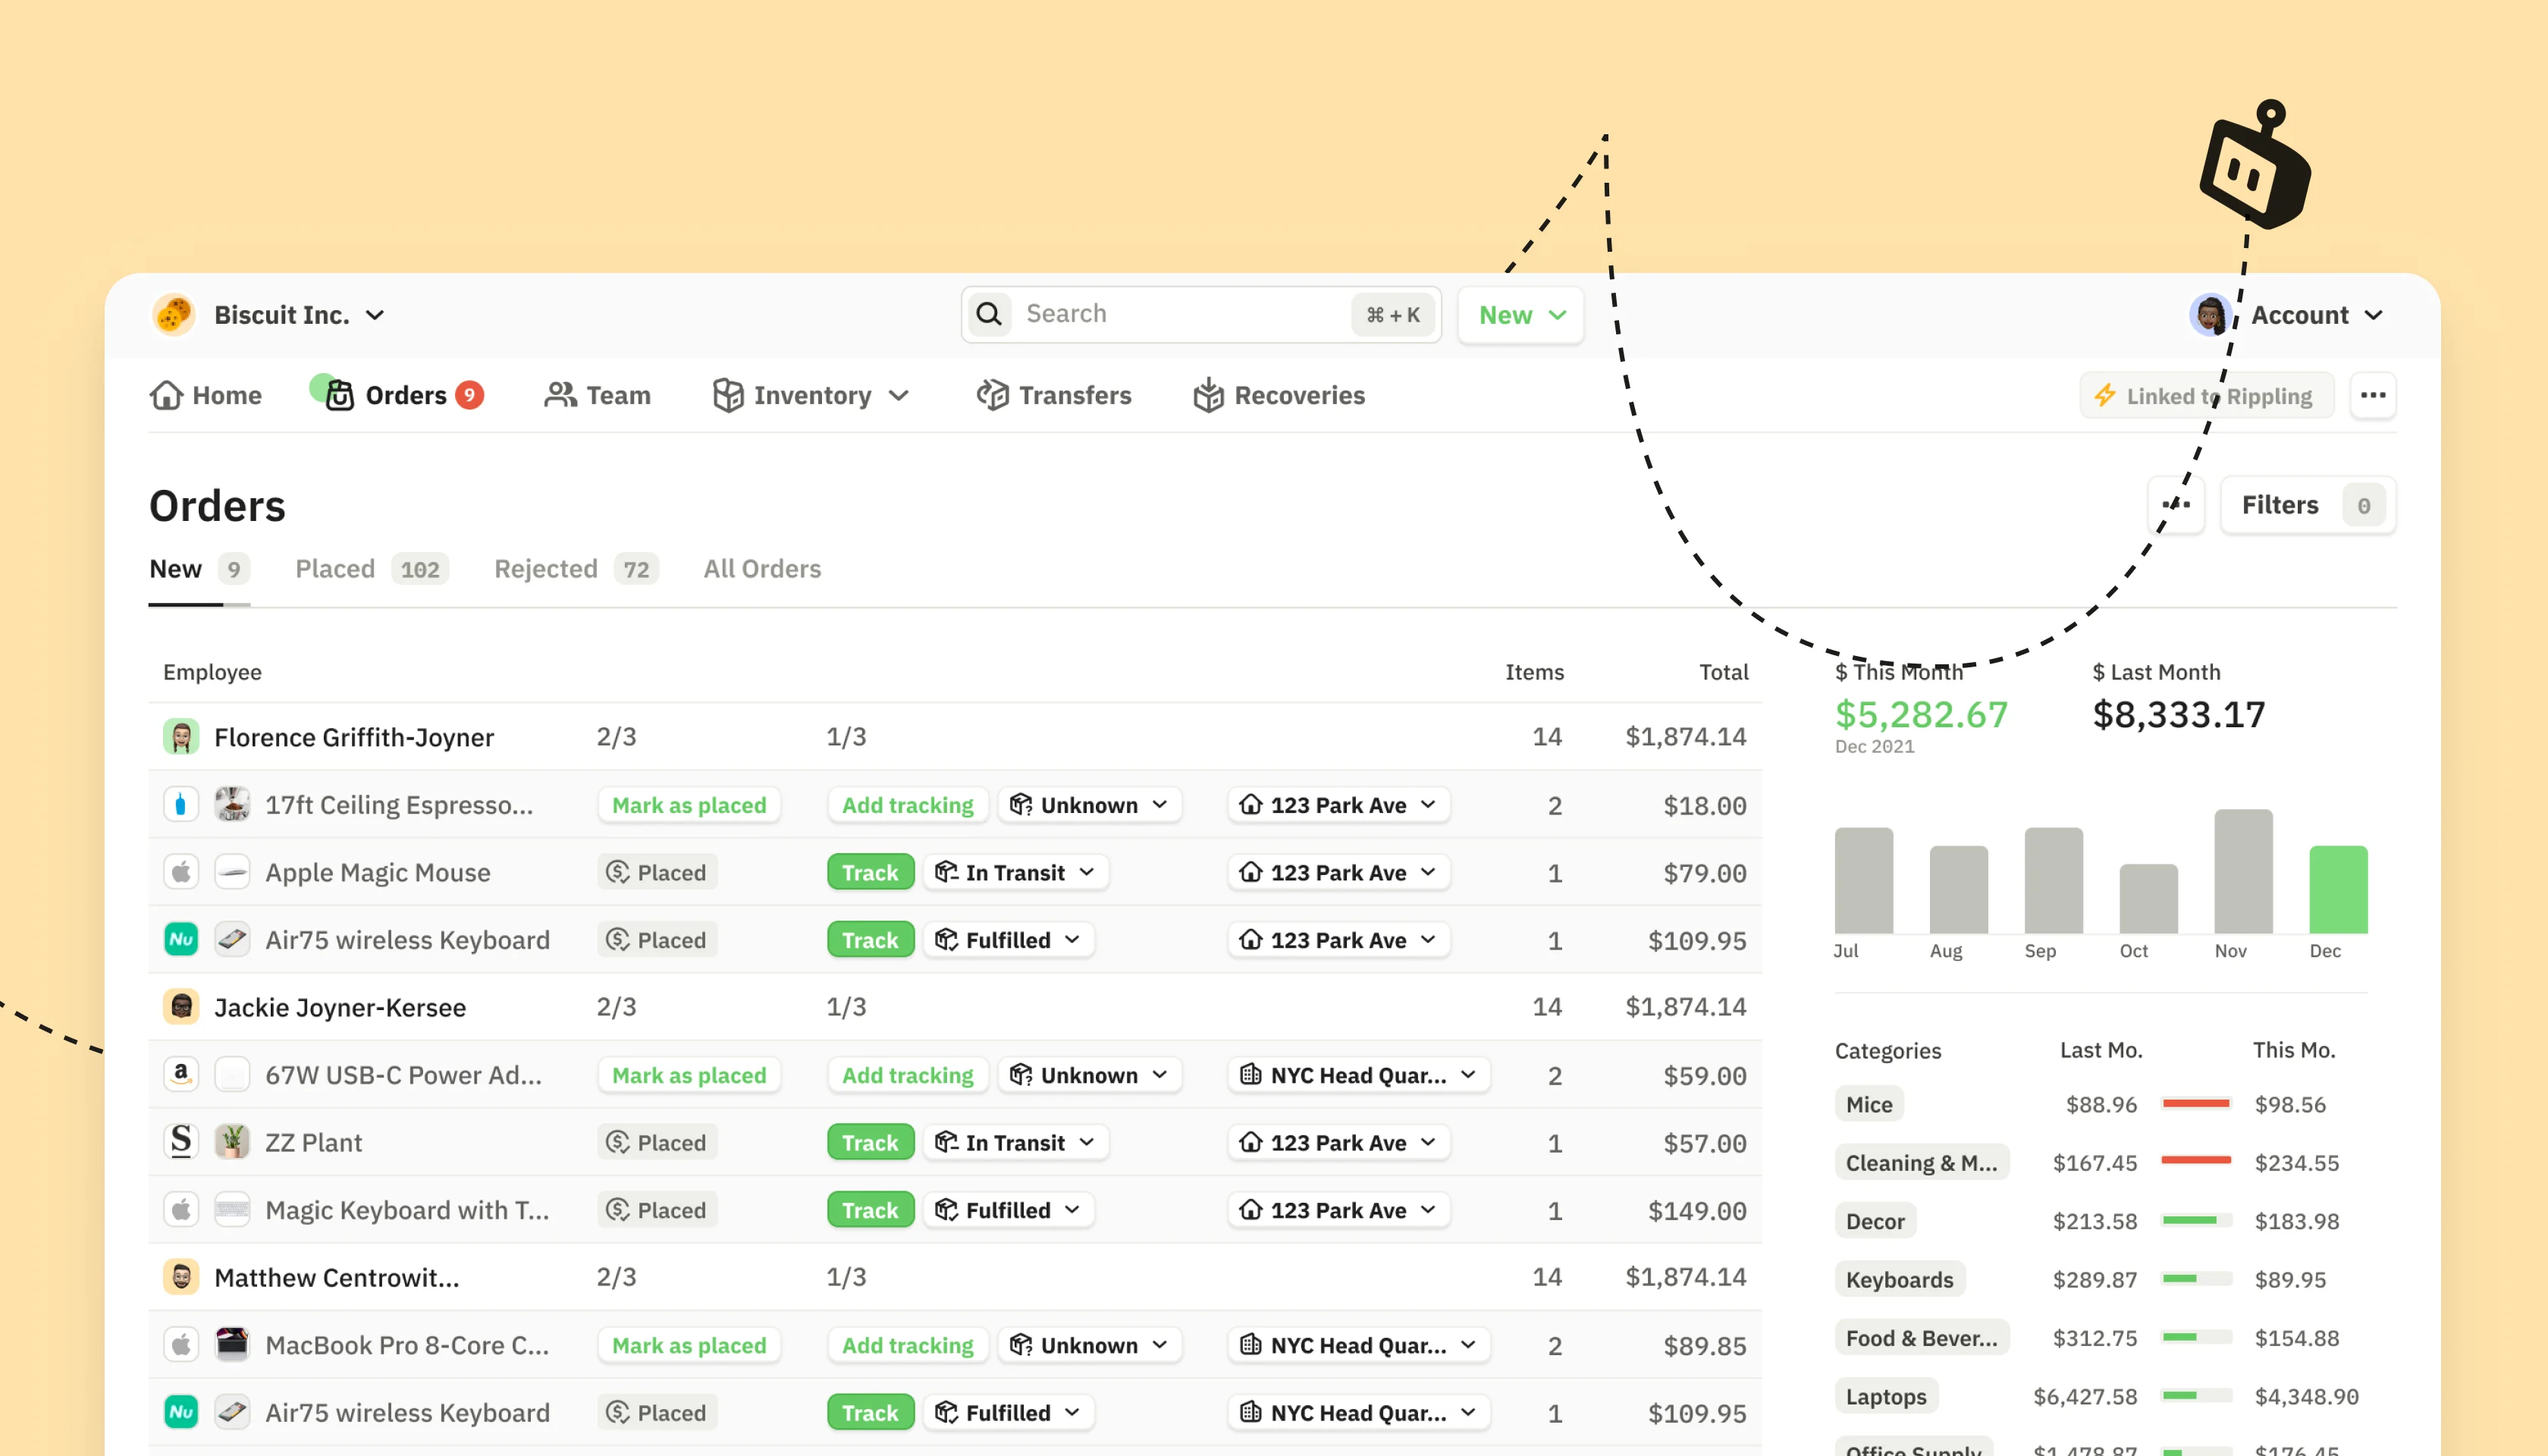The image size is (2548, 1456).
Task: Open In Transit status dropdown for Apple Magic Mouse
Action: click(x=1016, y=872)
